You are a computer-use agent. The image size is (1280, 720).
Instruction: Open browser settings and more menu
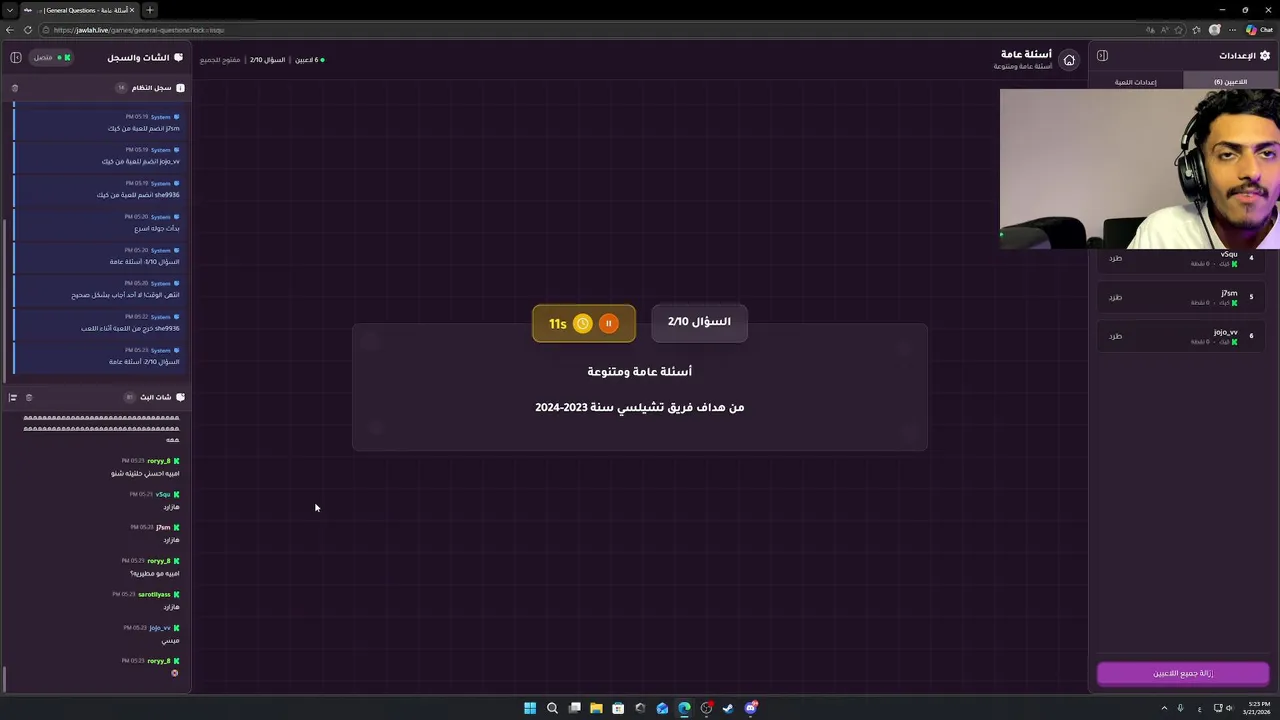click(1232, 30)
